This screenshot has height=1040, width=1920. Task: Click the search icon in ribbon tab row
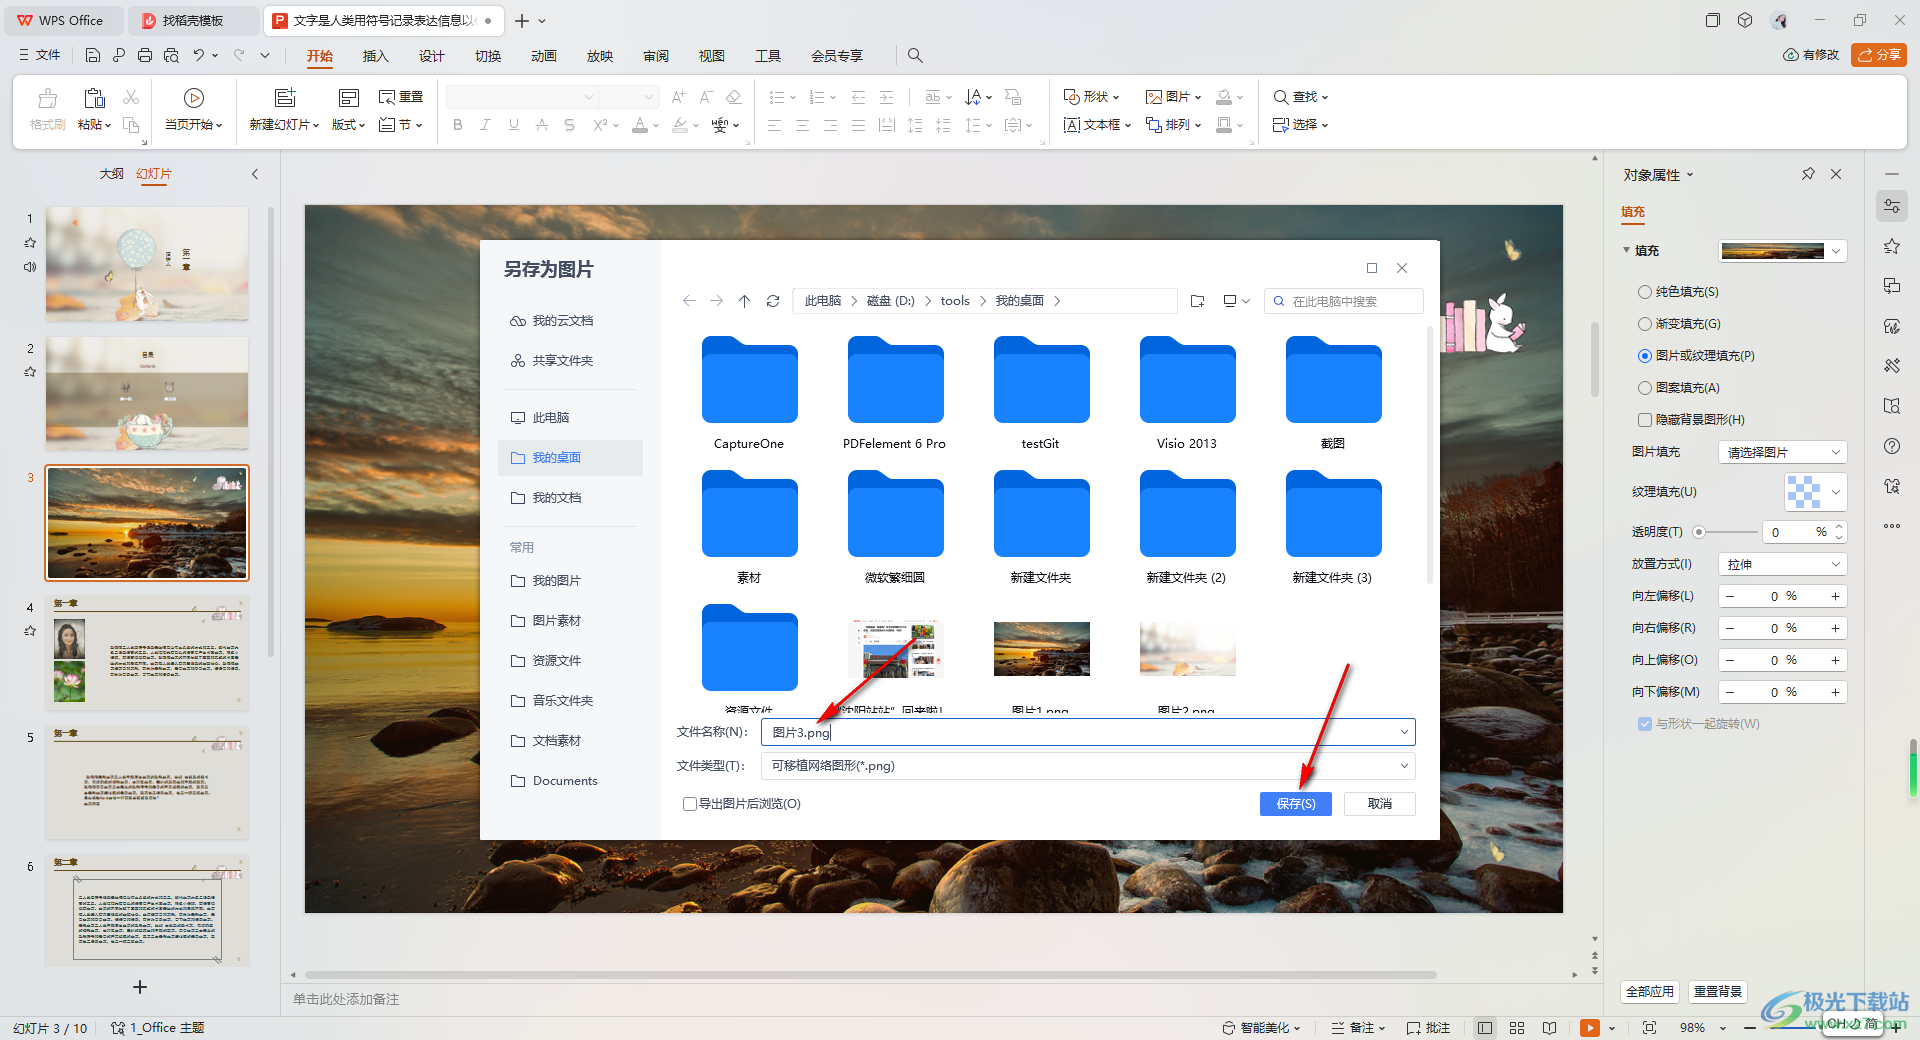pyautogui.click(x=915, y=56)
